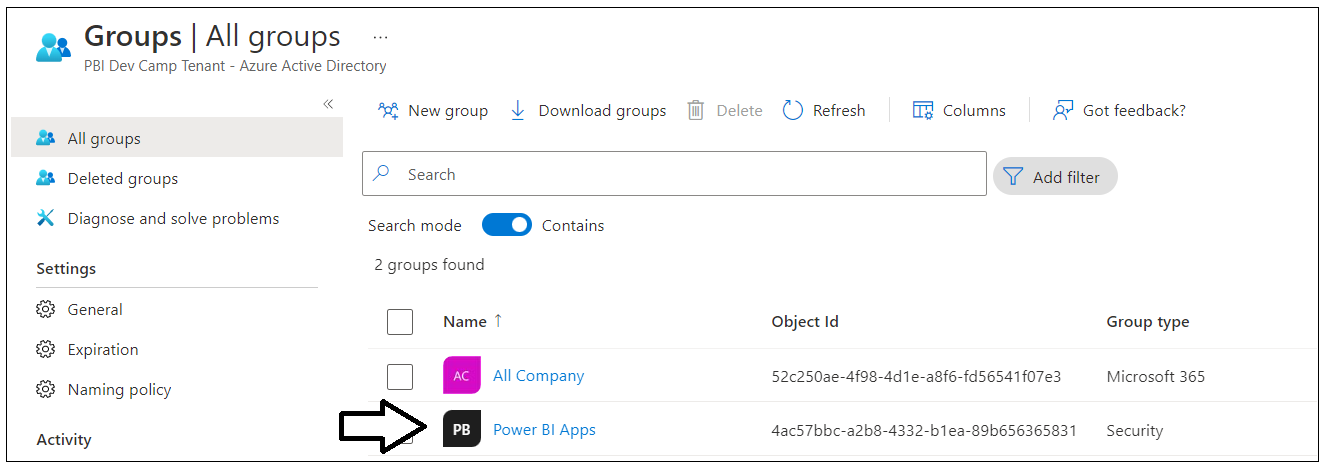This screenshot has height=469, width=1325.
Task: Check the select-all header checkbox
Action: [x=400, y=322]
